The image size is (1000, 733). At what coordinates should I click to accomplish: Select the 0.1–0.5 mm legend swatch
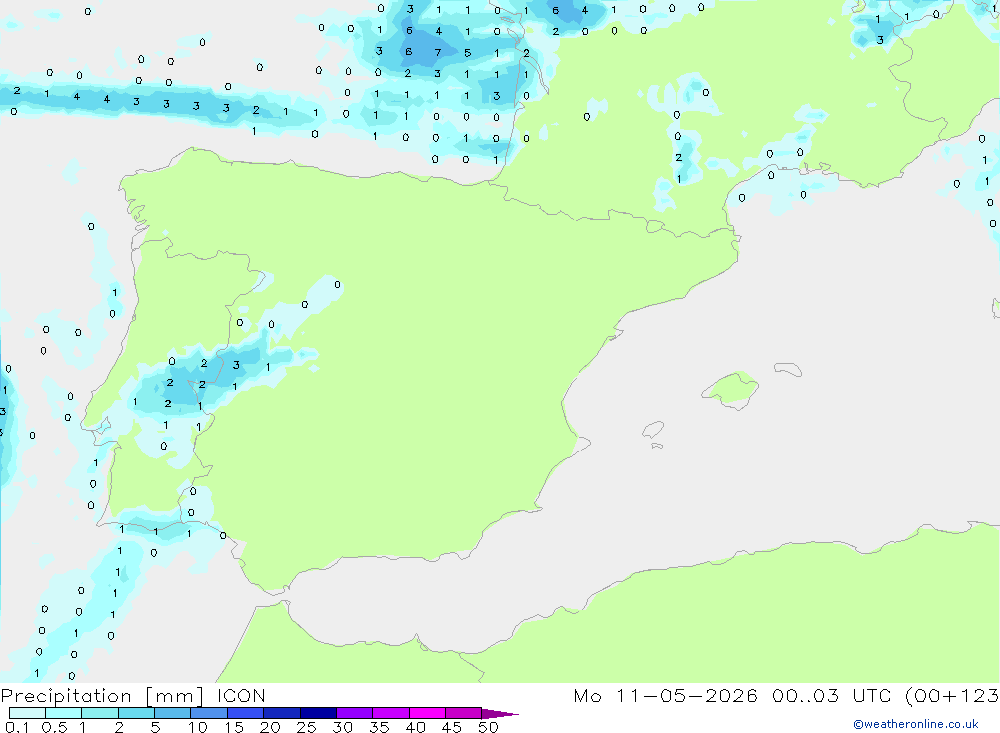click(27, 713)
